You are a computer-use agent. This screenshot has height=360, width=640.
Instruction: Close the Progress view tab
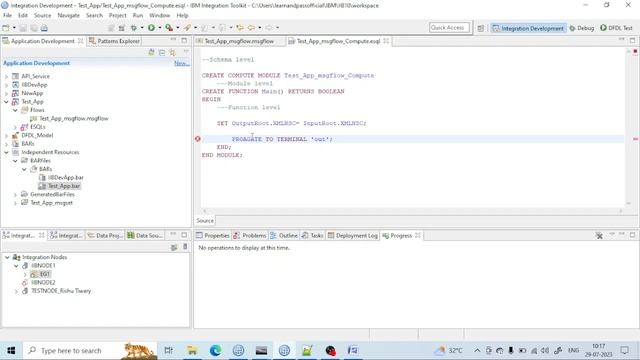pyautogui.click(x=418, y=236)
